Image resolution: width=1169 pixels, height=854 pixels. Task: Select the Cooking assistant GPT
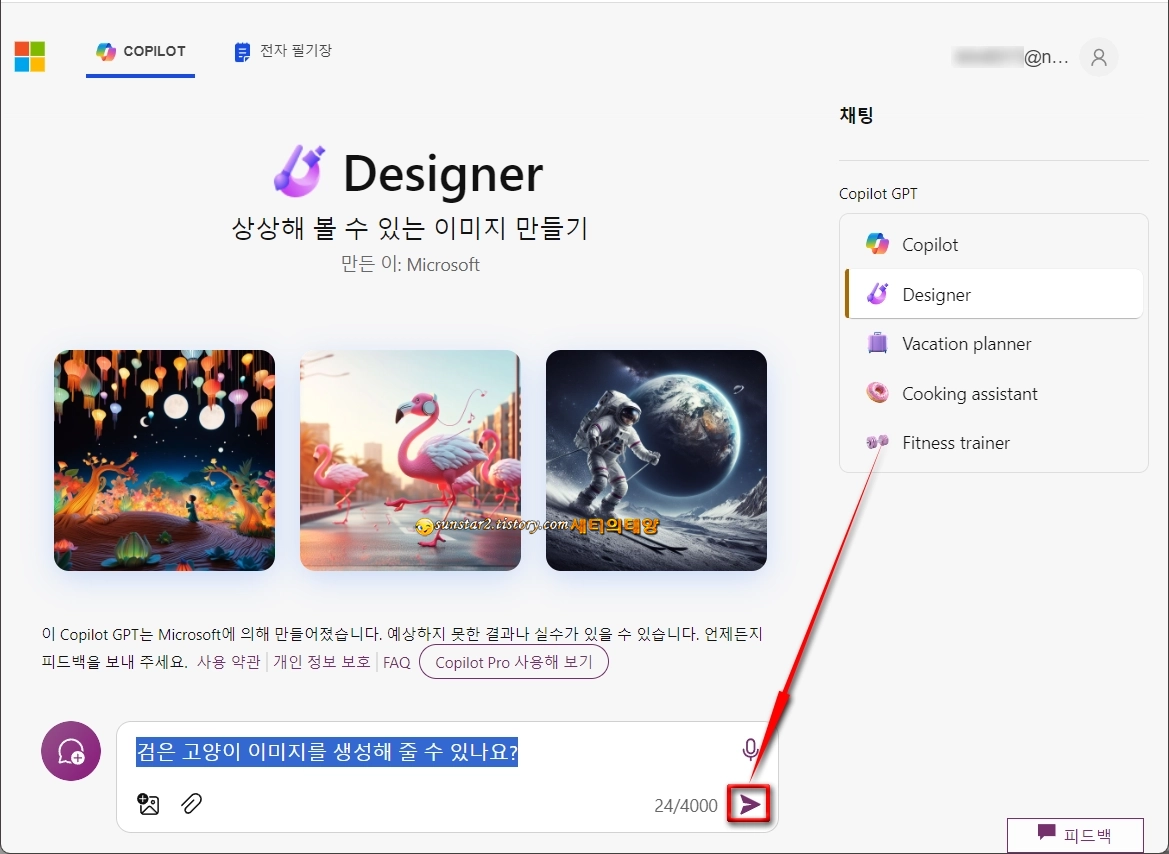pos(969,393)
